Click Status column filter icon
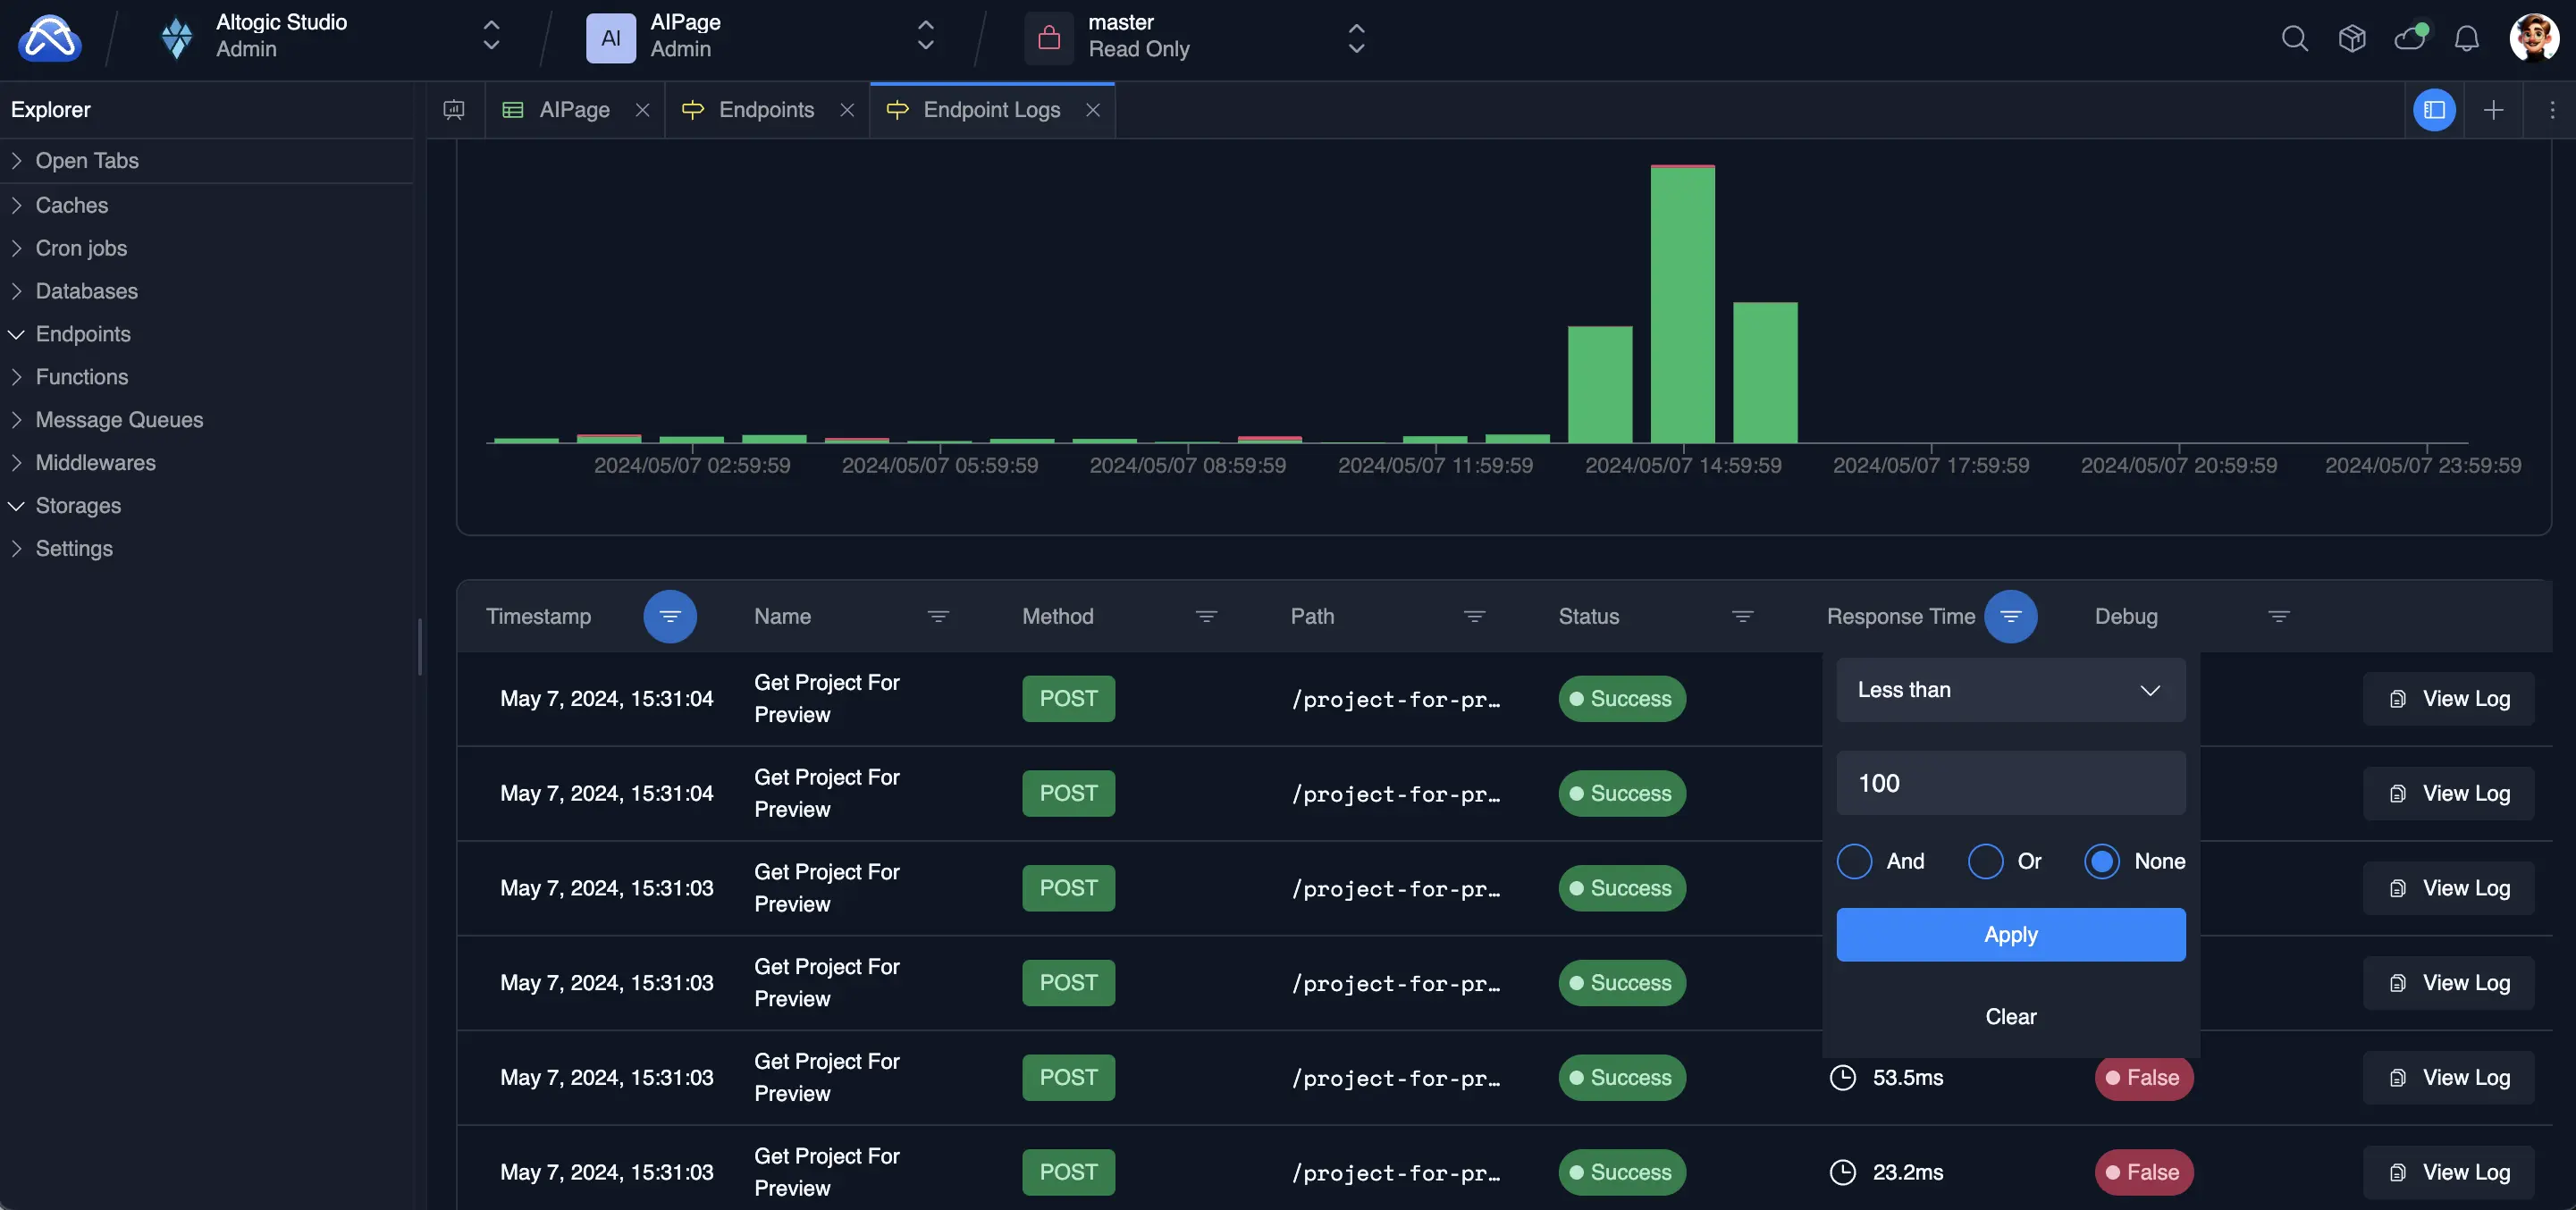 1742,616
